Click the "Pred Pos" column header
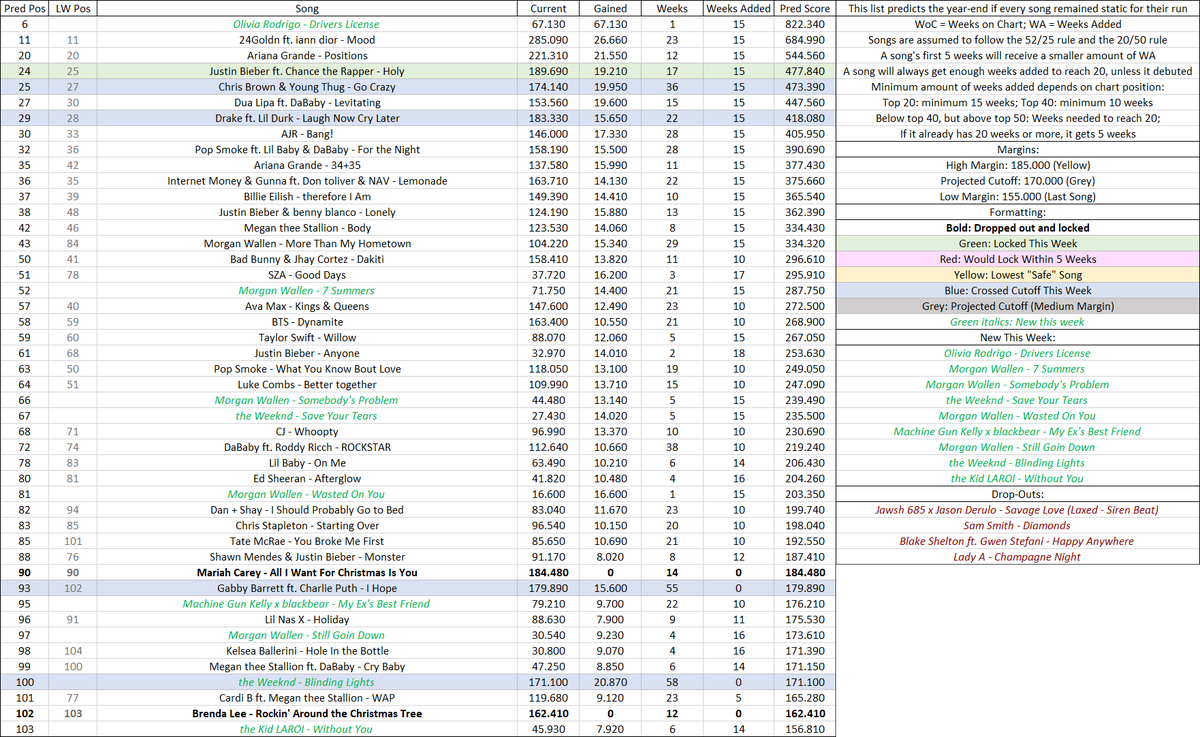This screenshot has height=737, width=1200. pyautogui.click(x=24, y=8)
